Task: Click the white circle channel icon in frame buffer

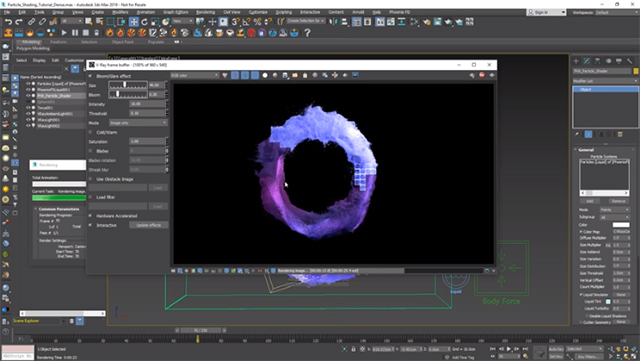Action: pos(265,75)
